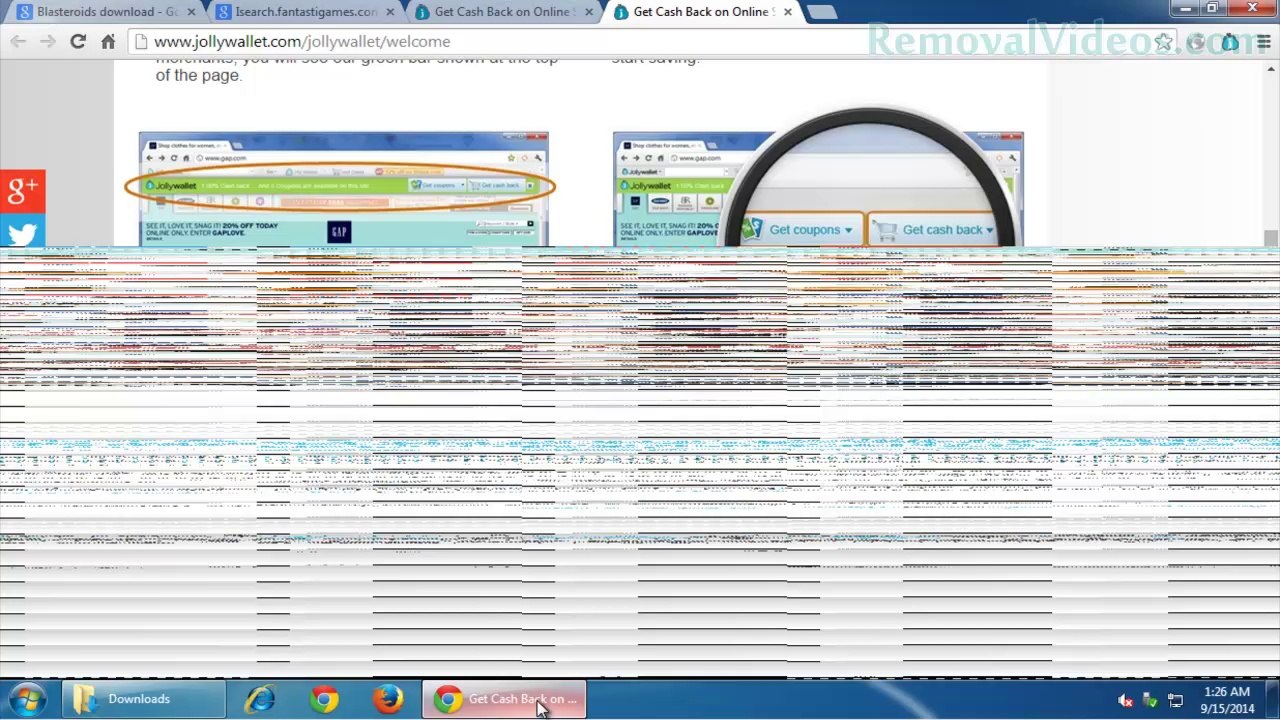Close the inactive Get Cash Back tab
The width and height of the screenshot is (1280, 720).
click(x=589, y=12)
